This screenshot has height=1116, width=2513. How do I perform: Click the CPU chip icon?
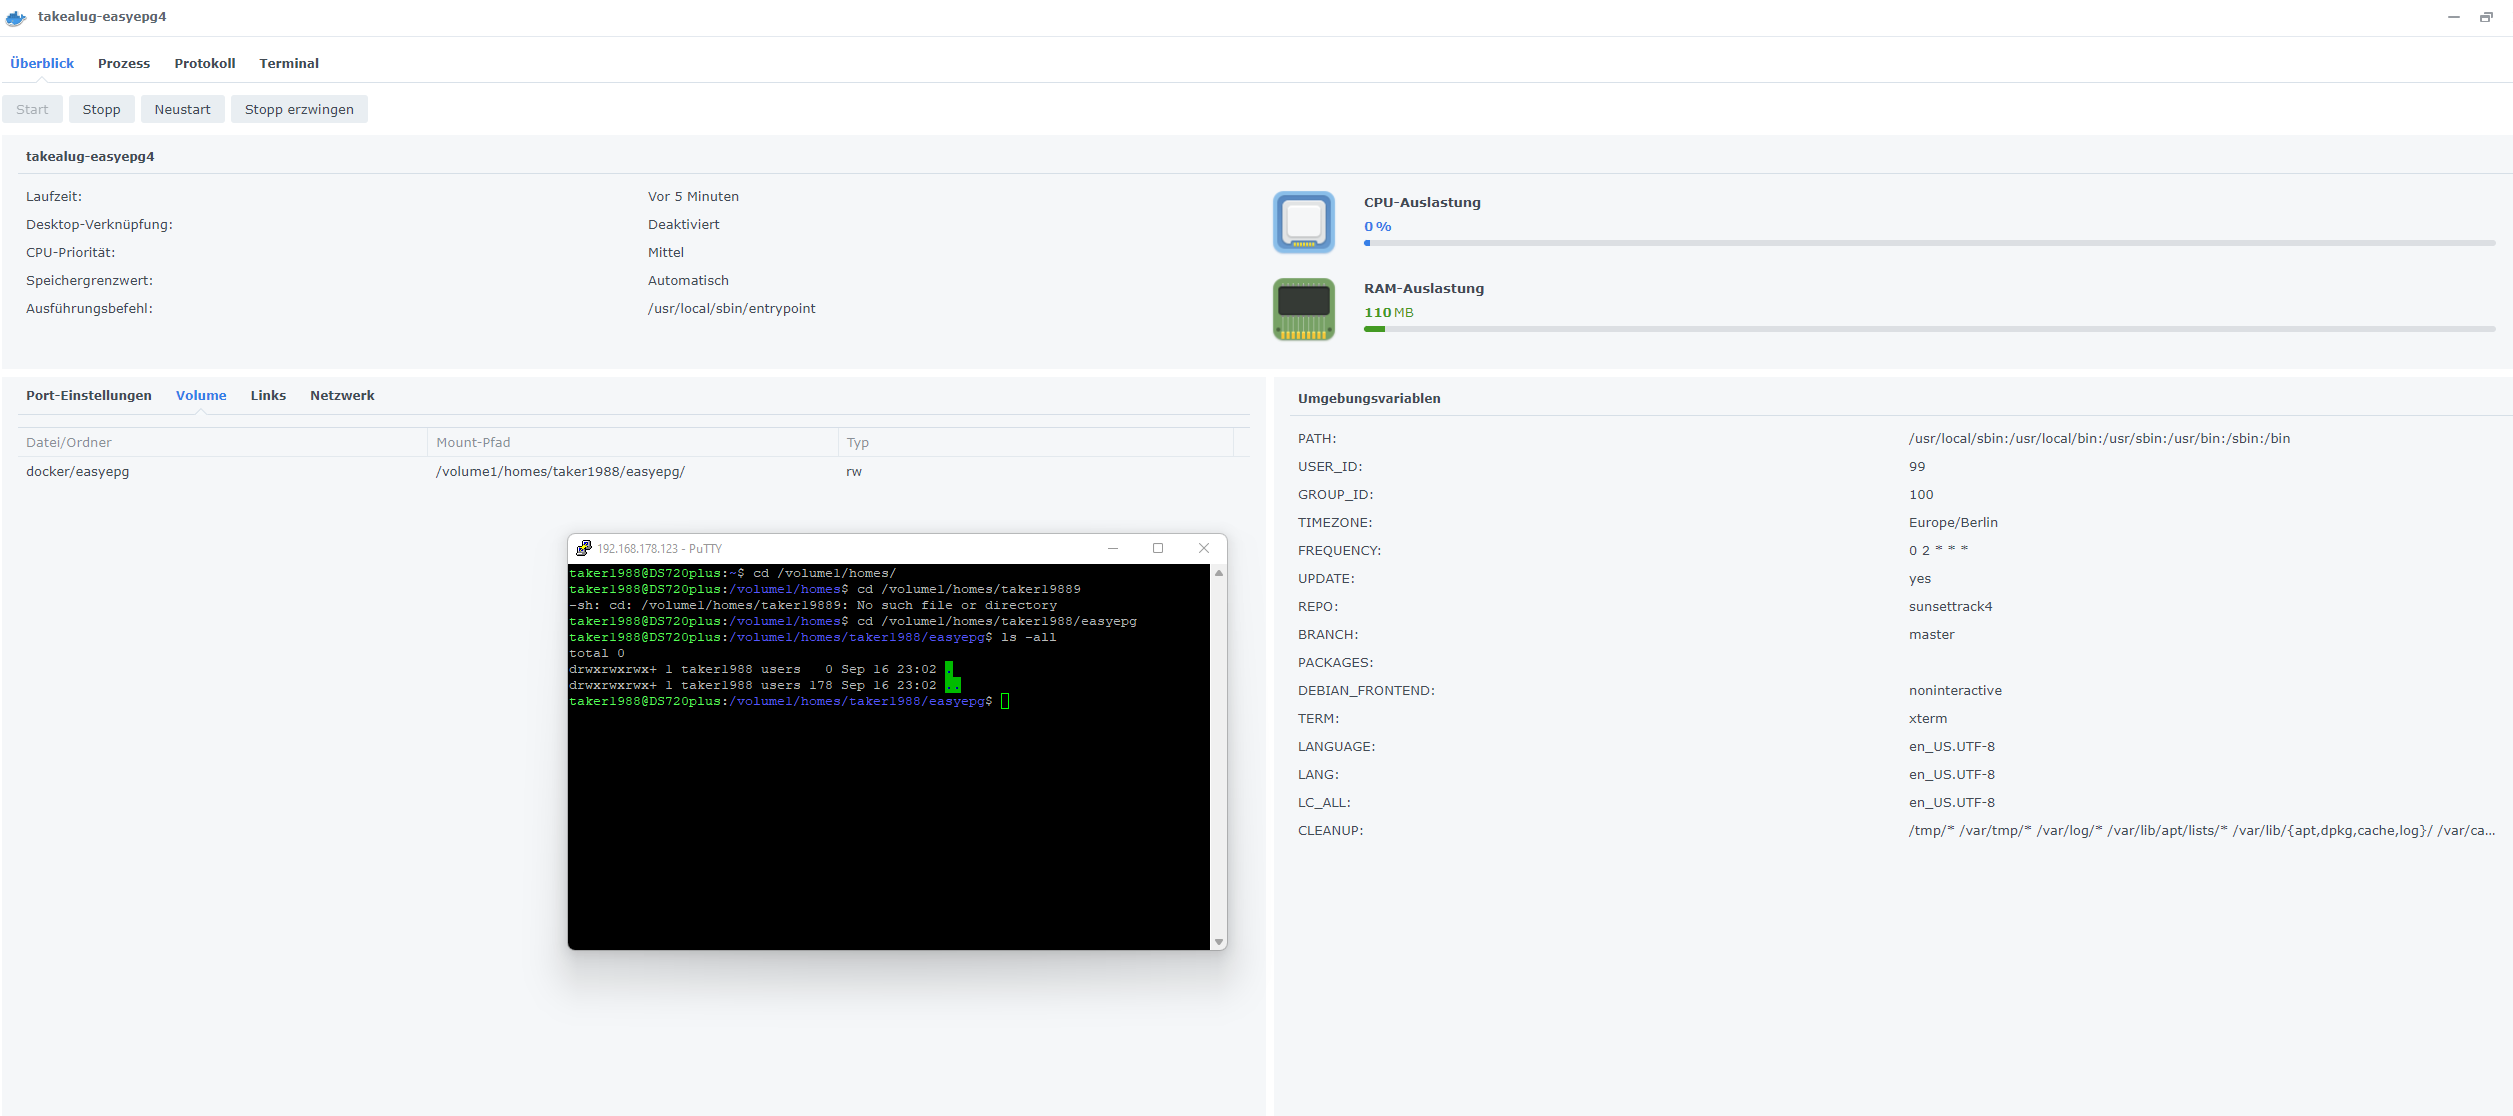[1303, 222]
